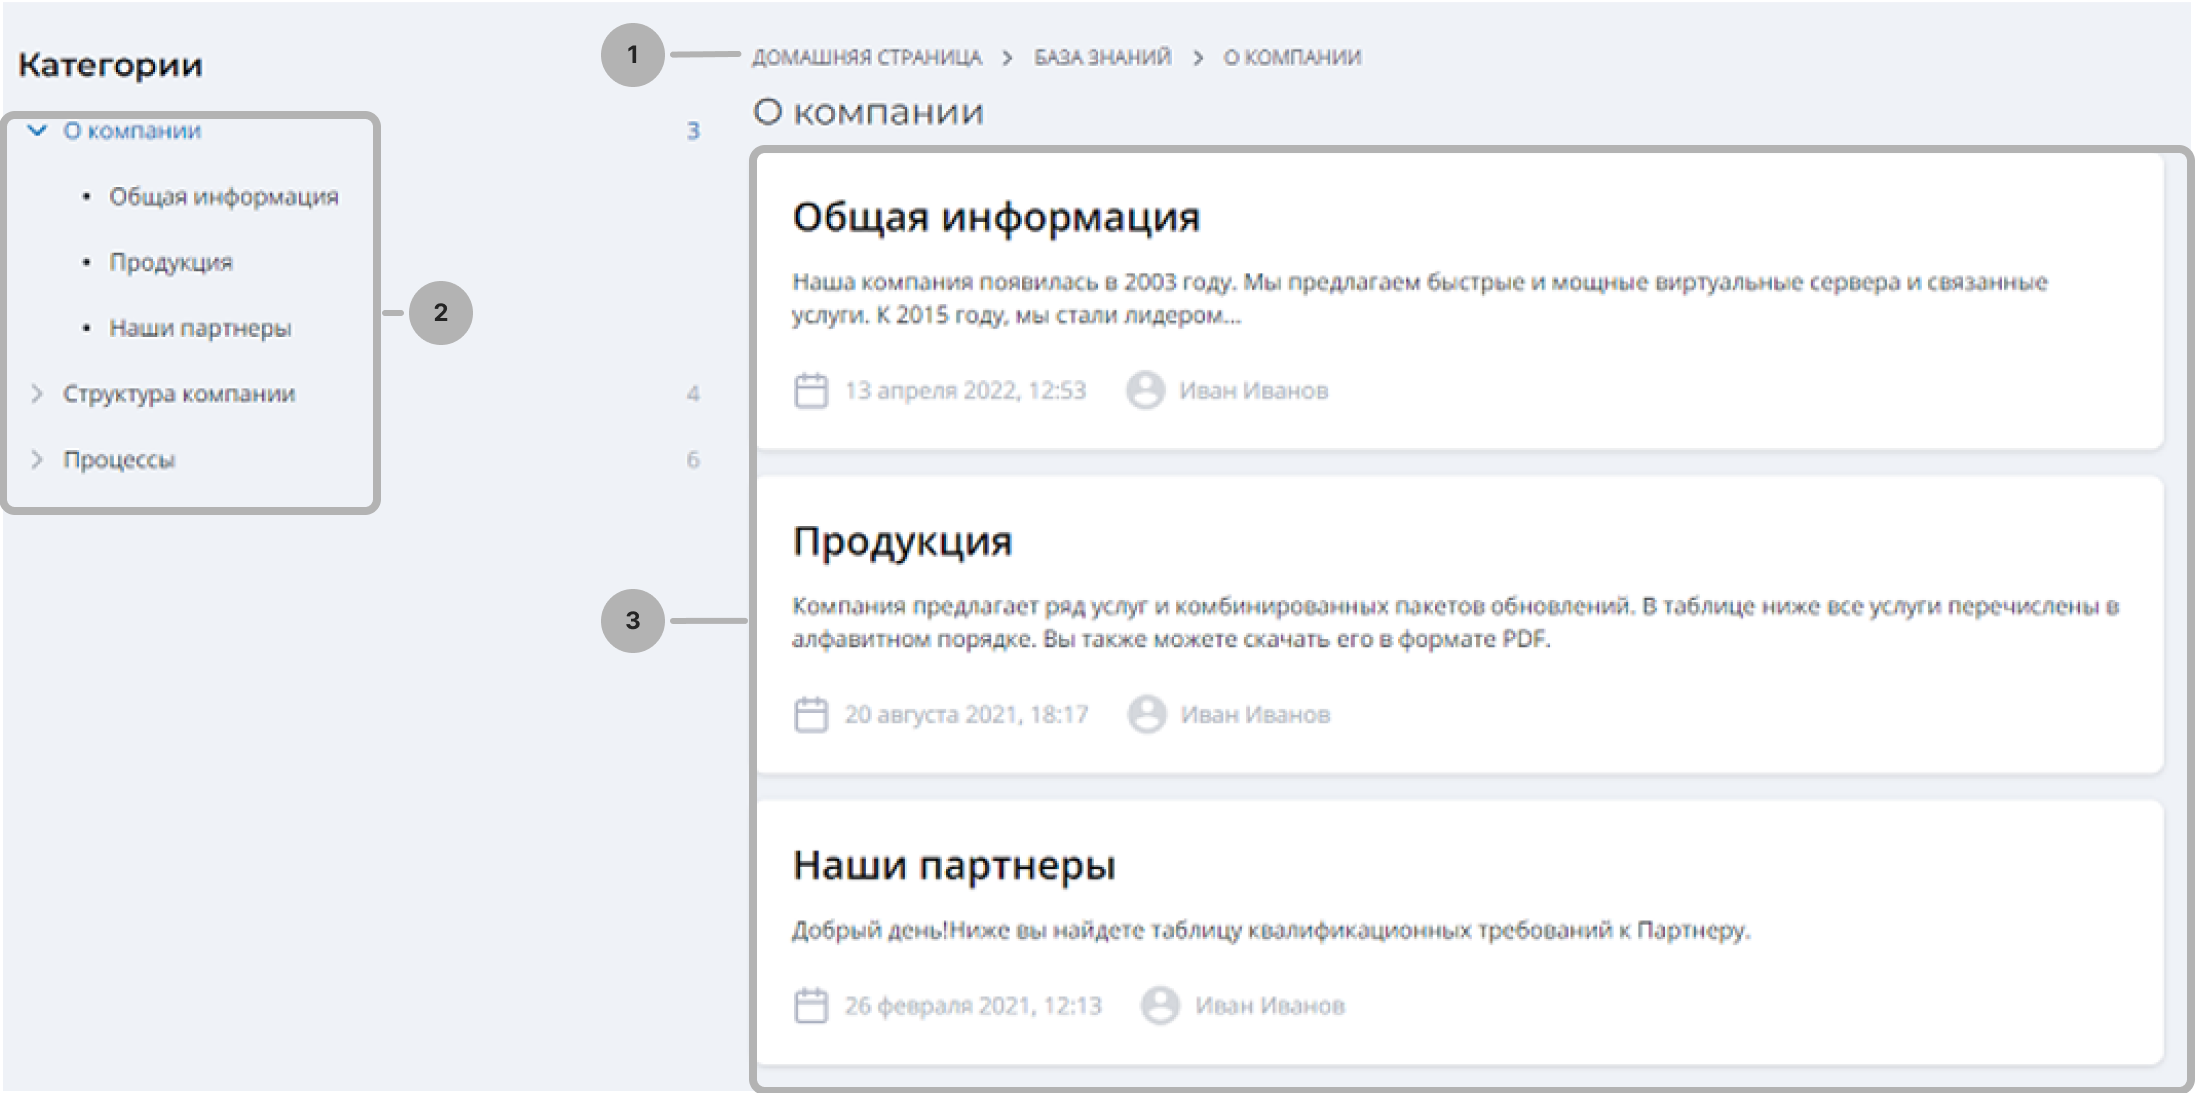Select Продукция in sidebar tree

[171, 262]
